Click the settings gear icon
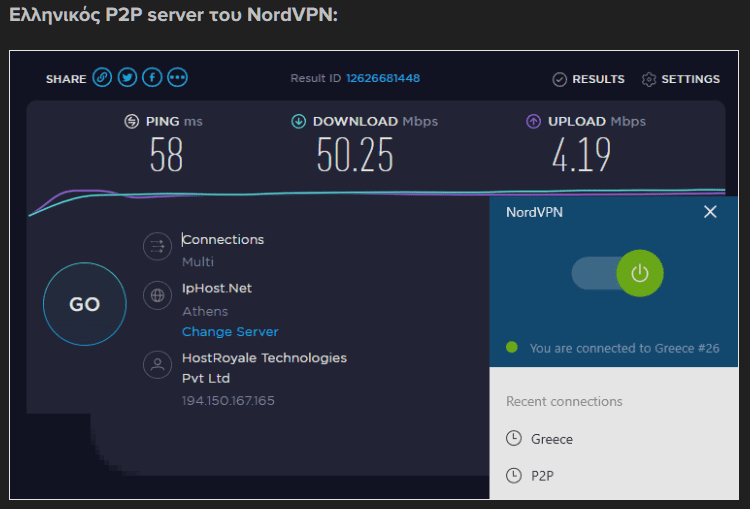This screenshot has height=509, width=750. click(x=649, y=79)
